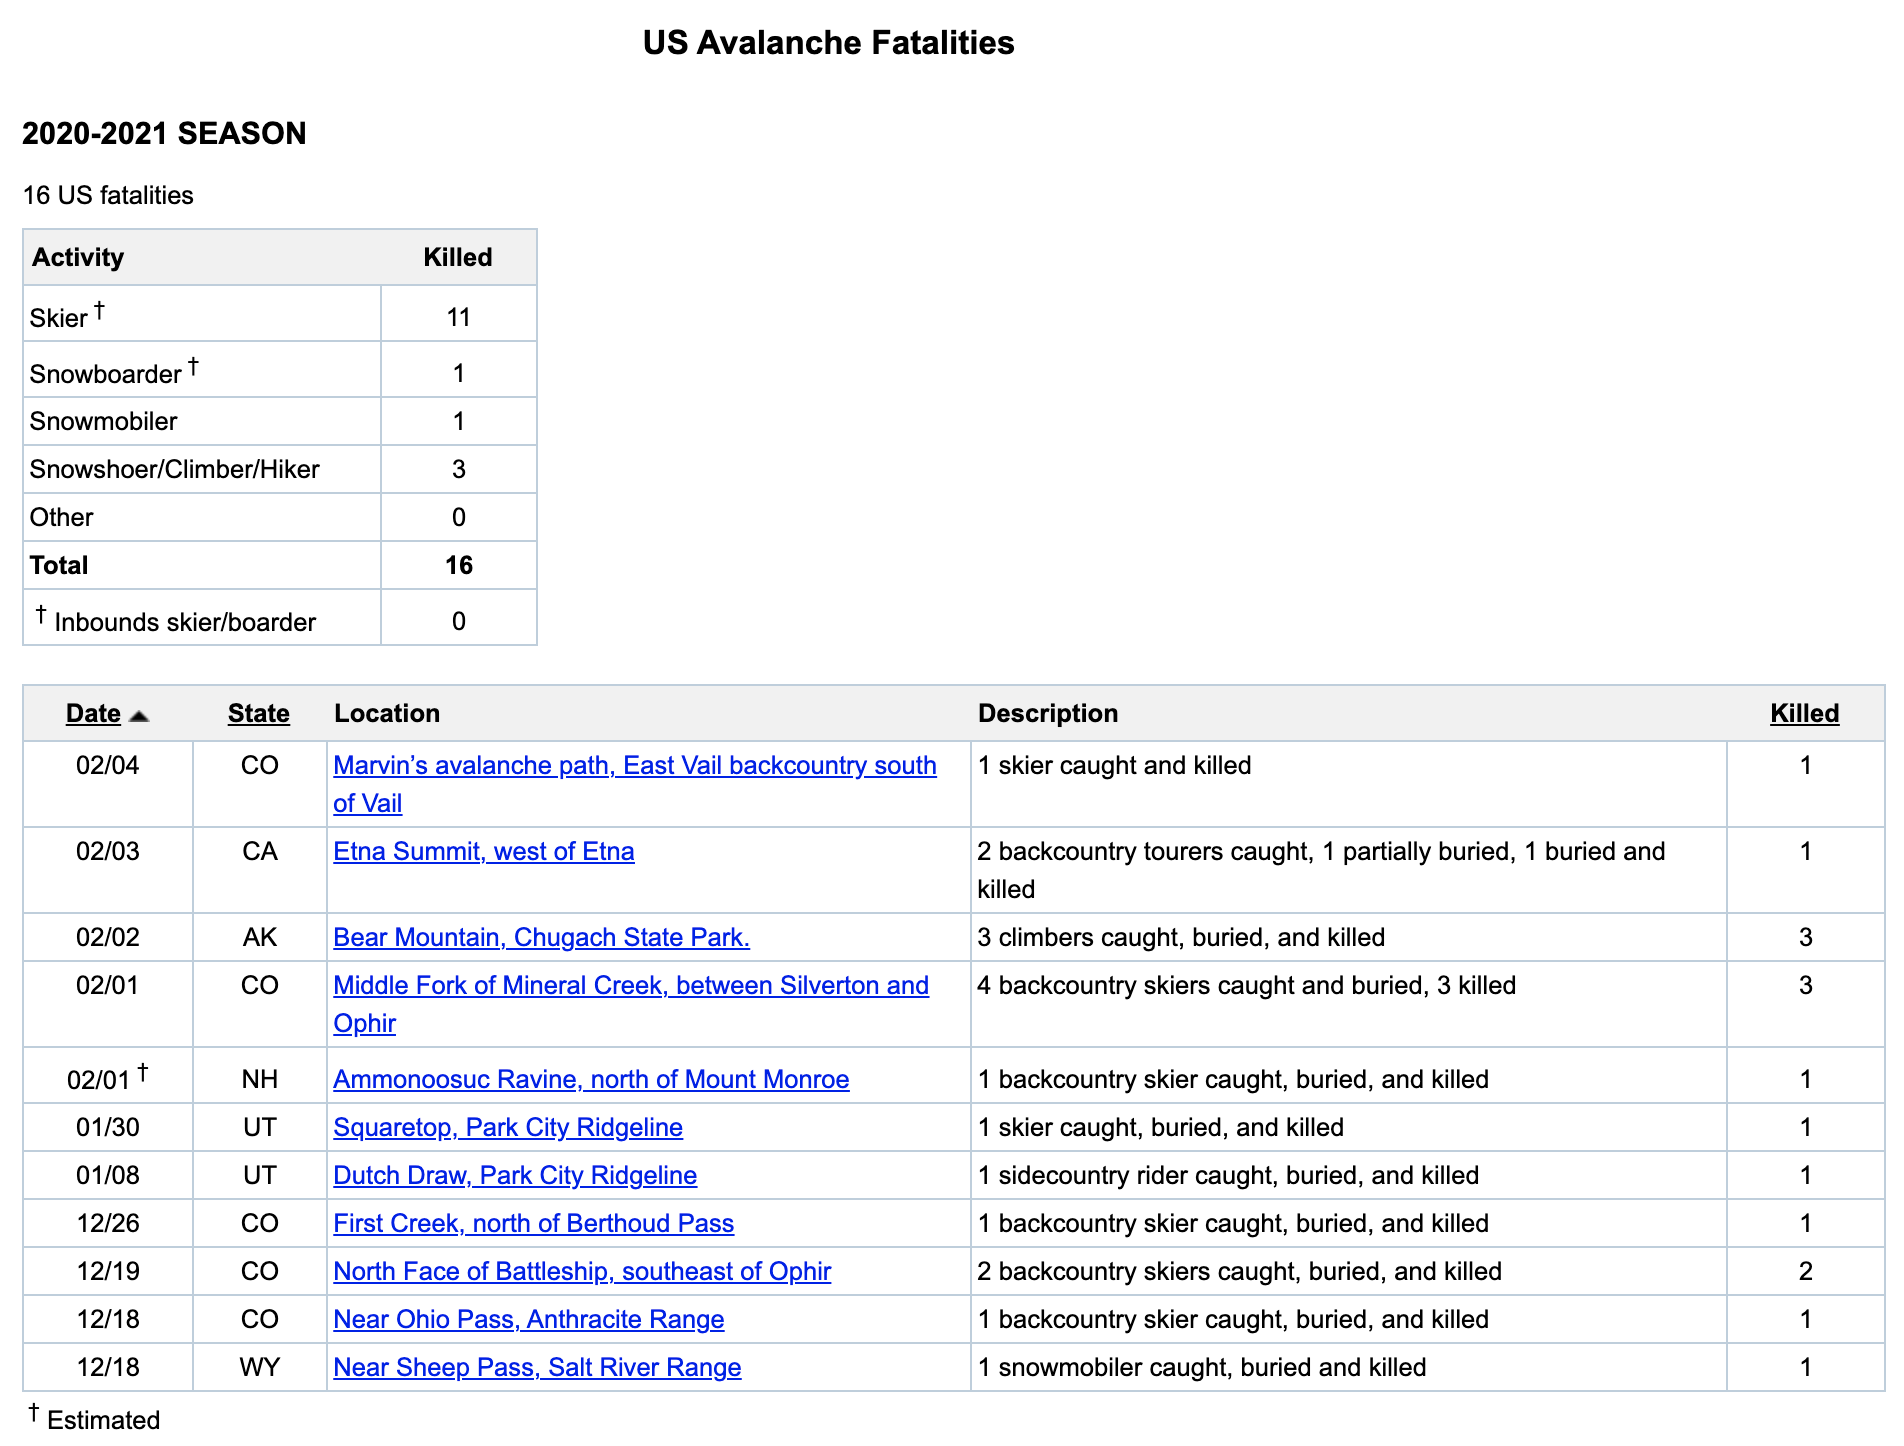The image size is (1904, 1446).
Task: Sort table by the Killed column header
Action: [x=1804, y=713]
